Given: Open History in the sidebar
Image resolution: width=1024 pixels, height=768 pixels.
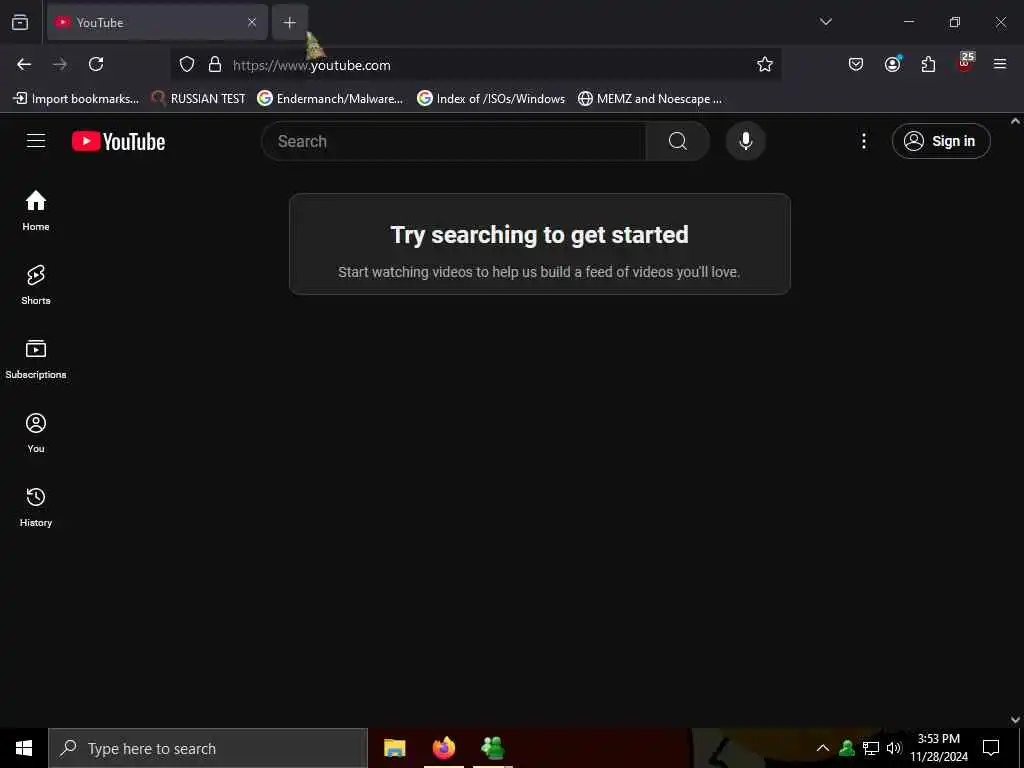Looking at the screenshot, I should [36, 507].
